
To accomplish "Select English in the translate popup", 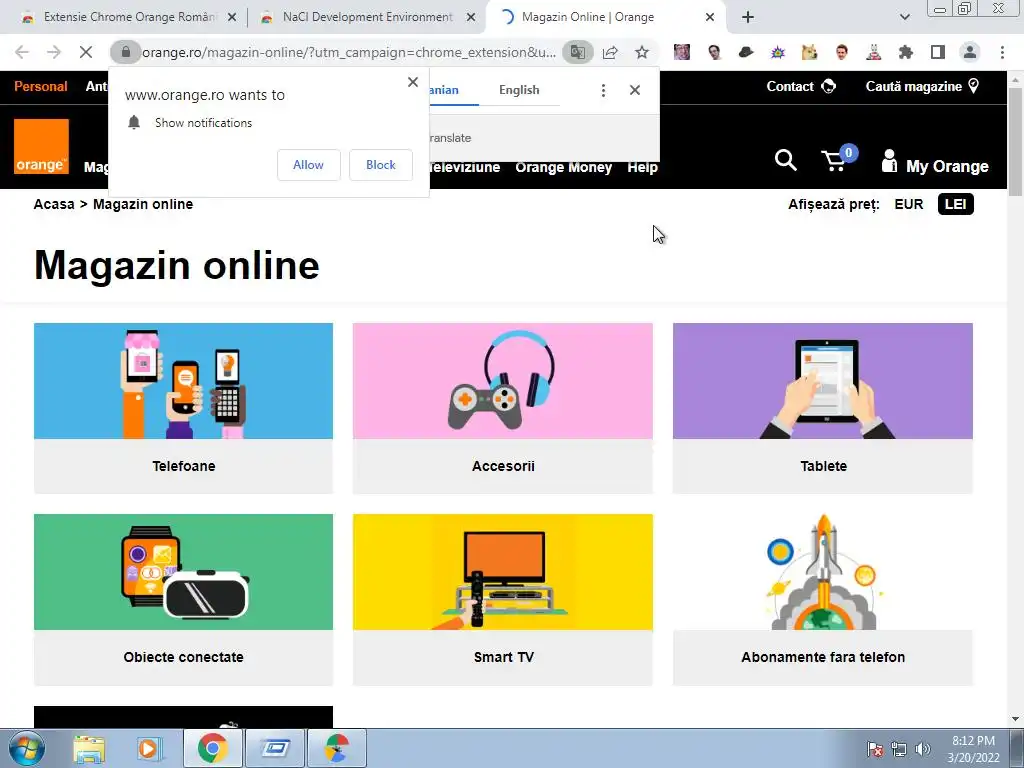I will tap(519, 90).
